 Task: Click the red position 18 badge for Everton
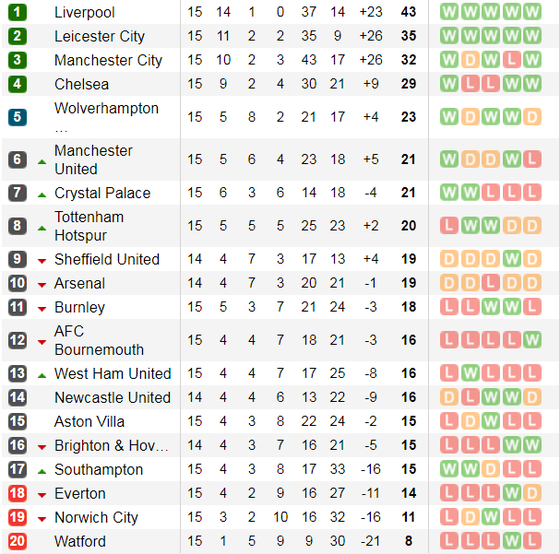click(17, 493)
